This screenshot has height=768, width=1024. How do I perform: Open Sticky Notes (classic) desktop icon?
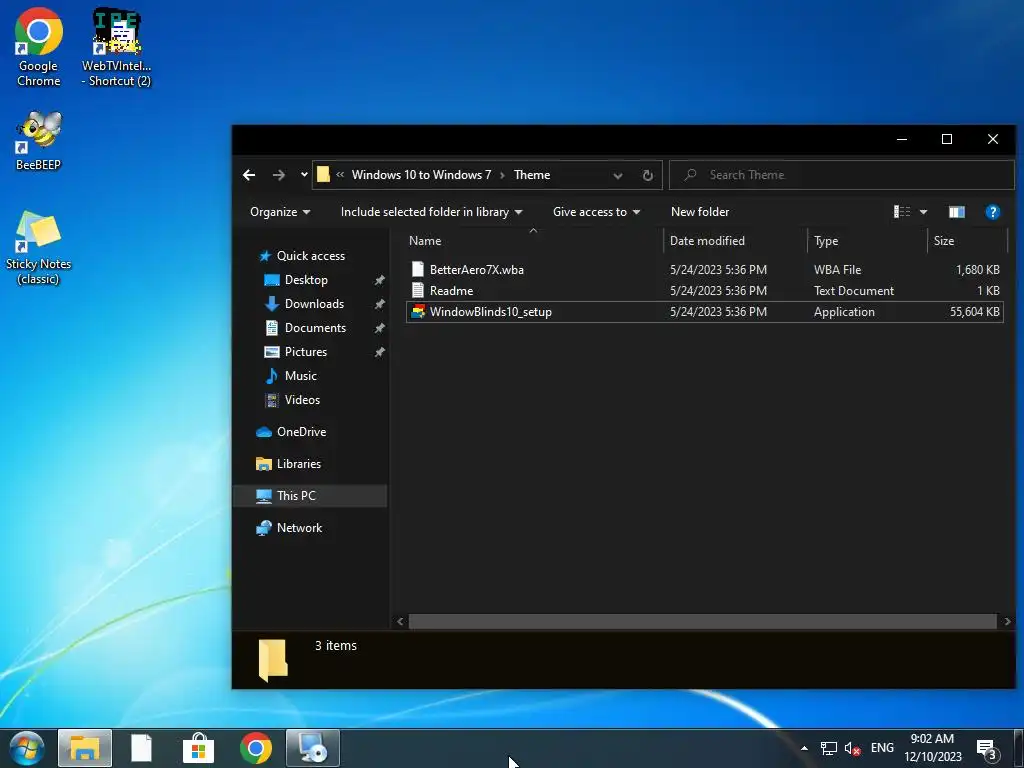click(39, 248)
